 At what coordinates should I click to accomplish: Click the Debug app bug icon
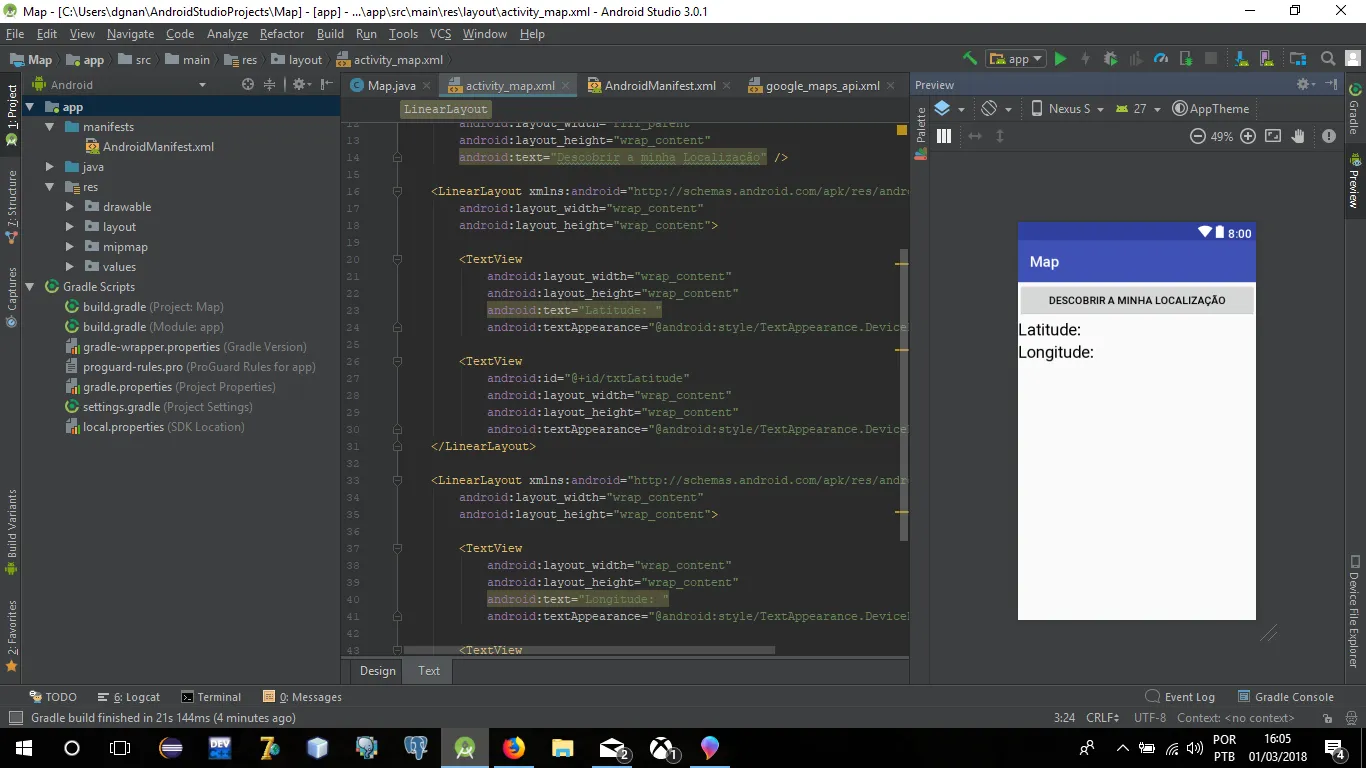1110,59
